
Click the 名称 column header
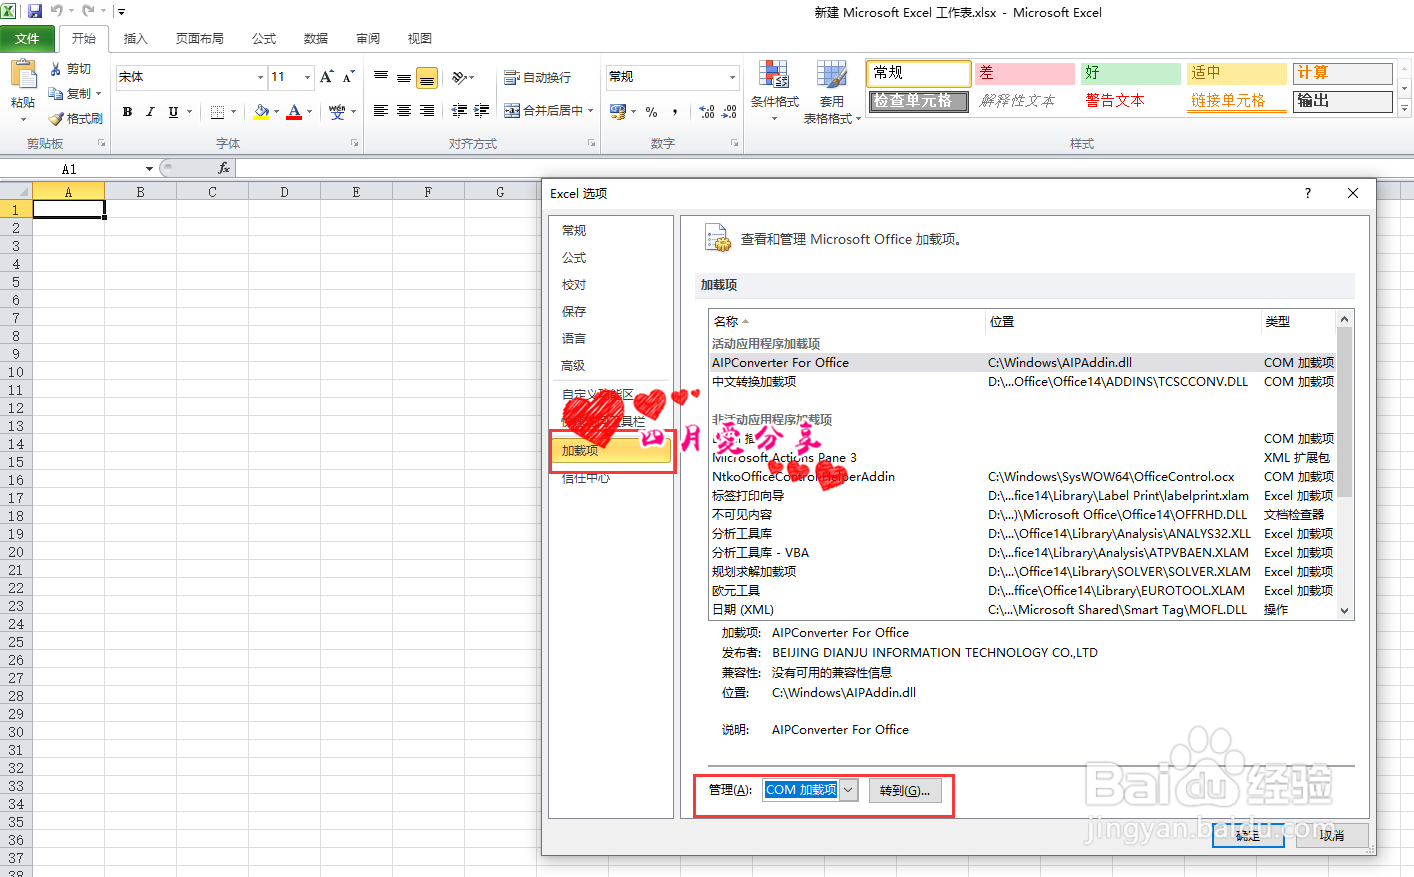(x=847, y=322)
